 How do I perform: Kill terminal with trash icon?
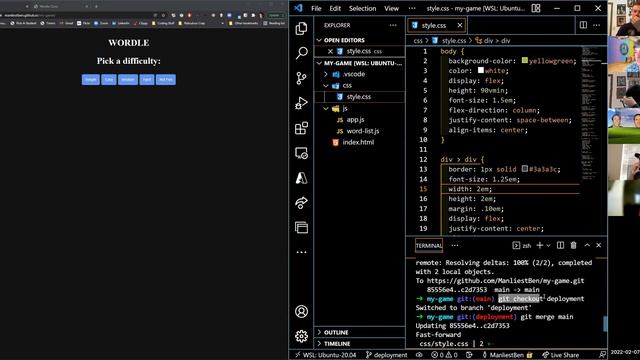tap(573, 245)
